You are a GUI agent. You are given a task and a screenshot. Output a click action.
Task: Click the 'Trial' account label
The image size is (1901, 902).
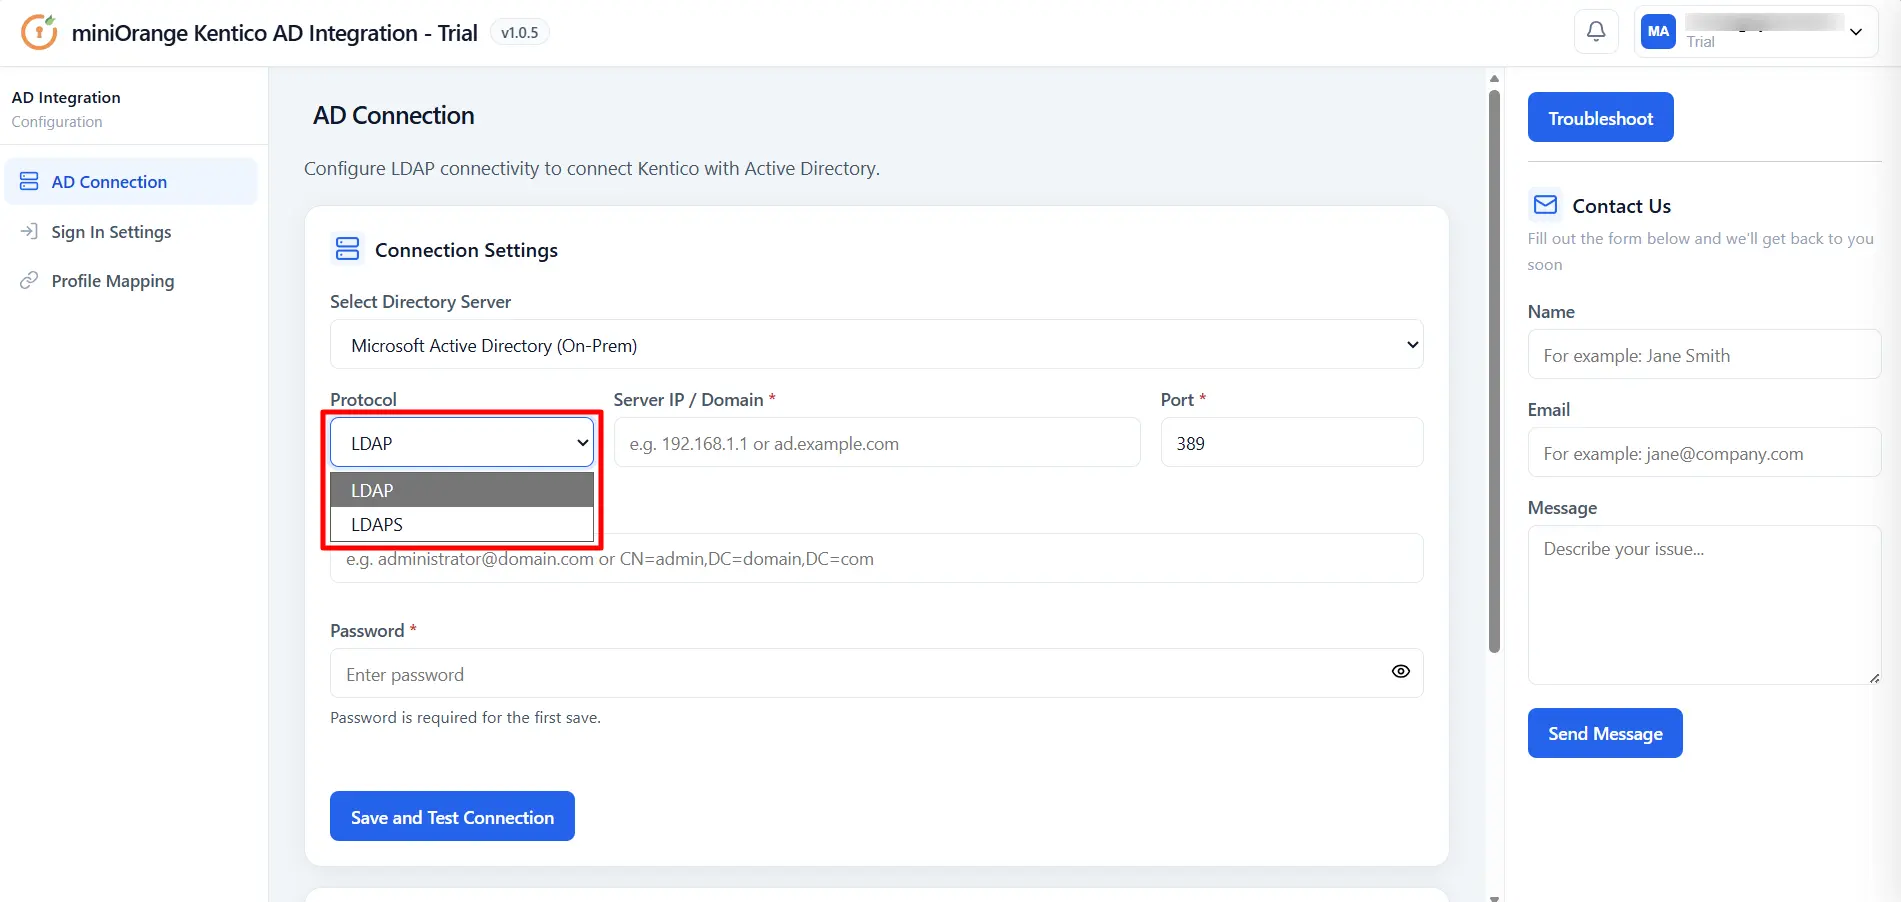[1700, 42]
